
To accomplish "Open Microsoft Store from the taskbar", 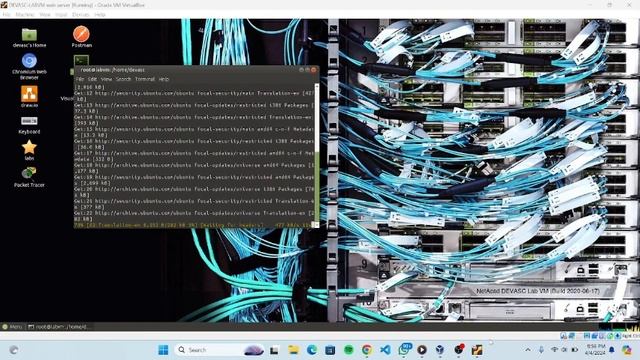I will [x=330, y=350].
